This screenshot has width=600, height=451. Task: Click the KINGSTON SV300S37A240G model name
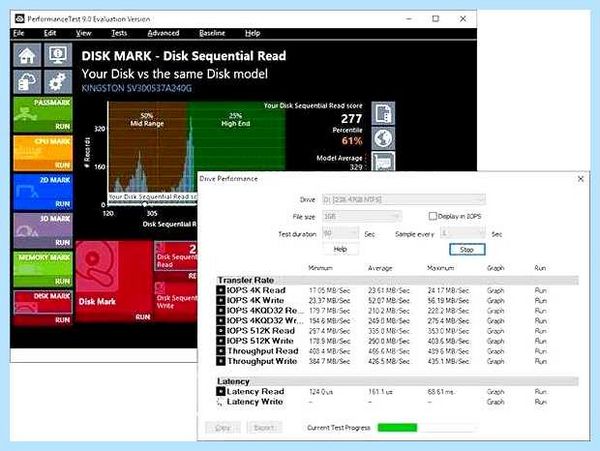pyautogui.click(x=137, y=88)
